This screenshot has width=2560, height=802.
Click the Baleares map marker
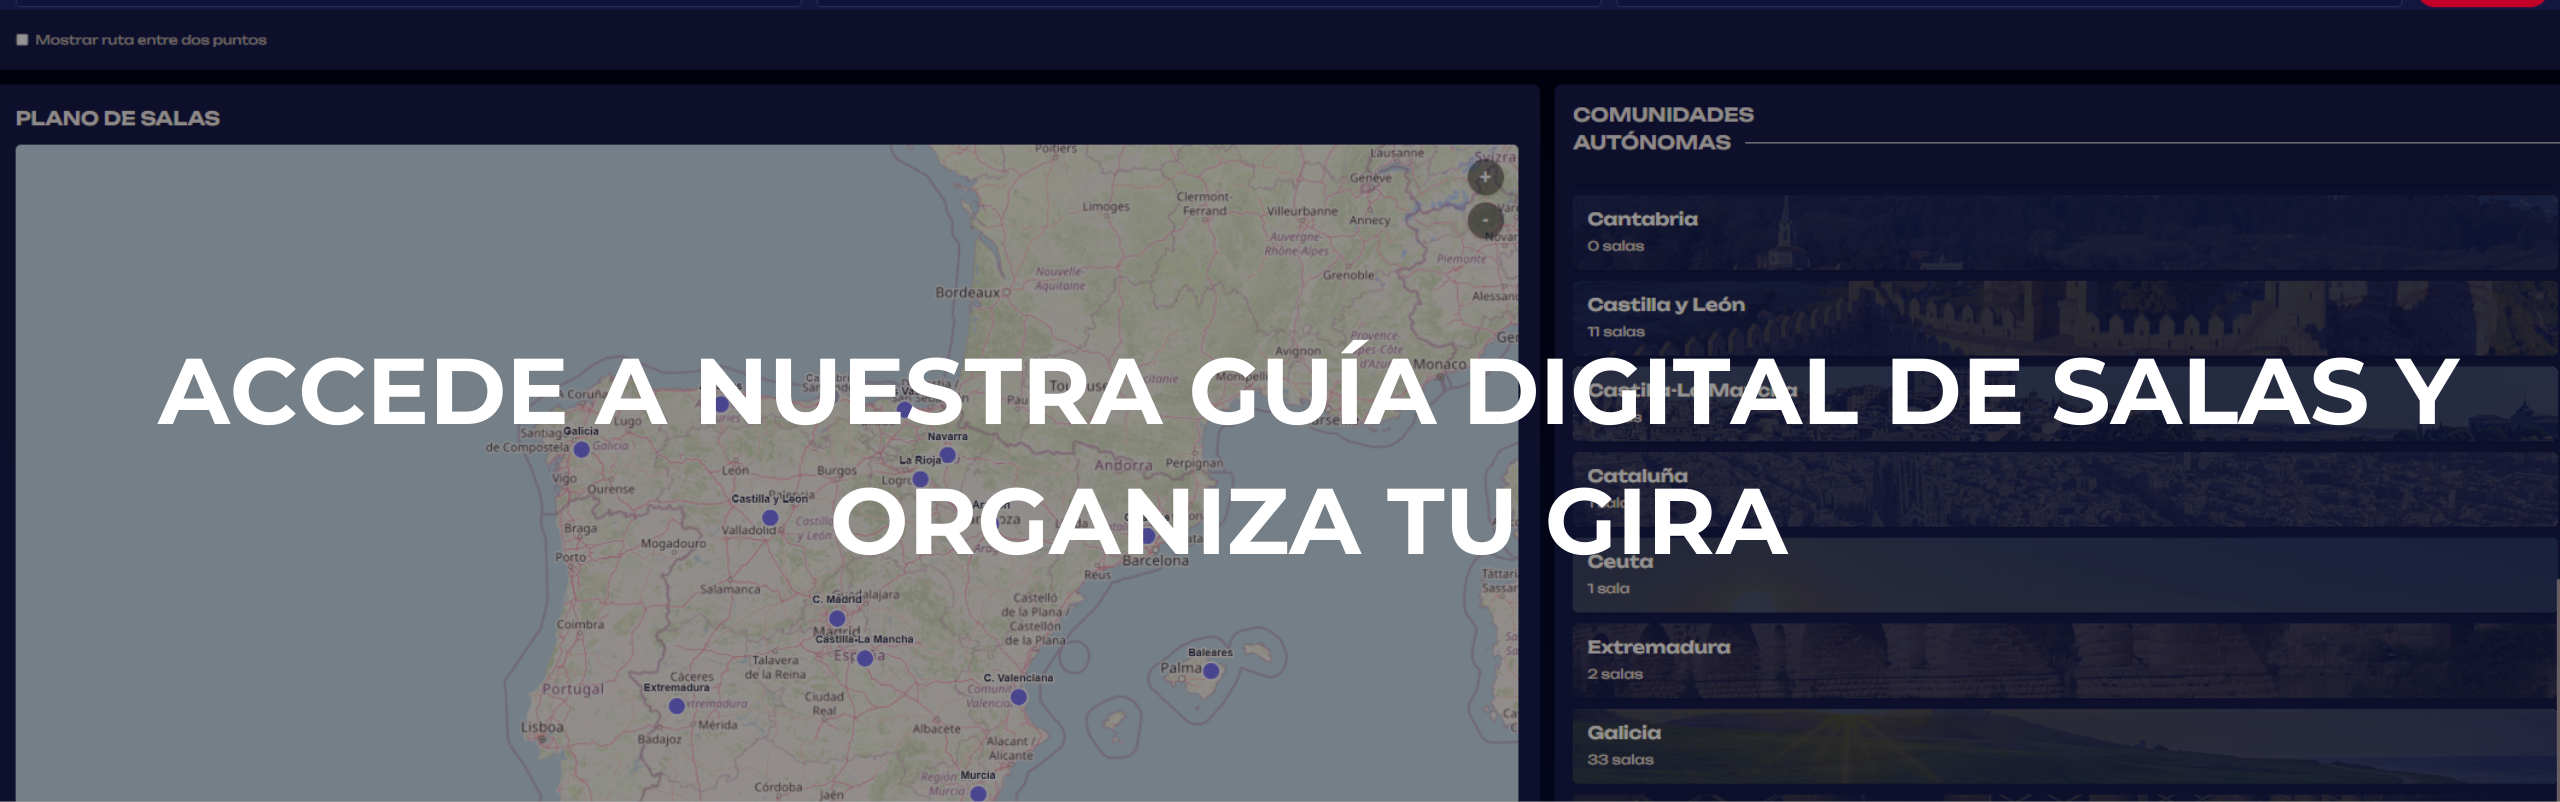tap(1211, 671)
